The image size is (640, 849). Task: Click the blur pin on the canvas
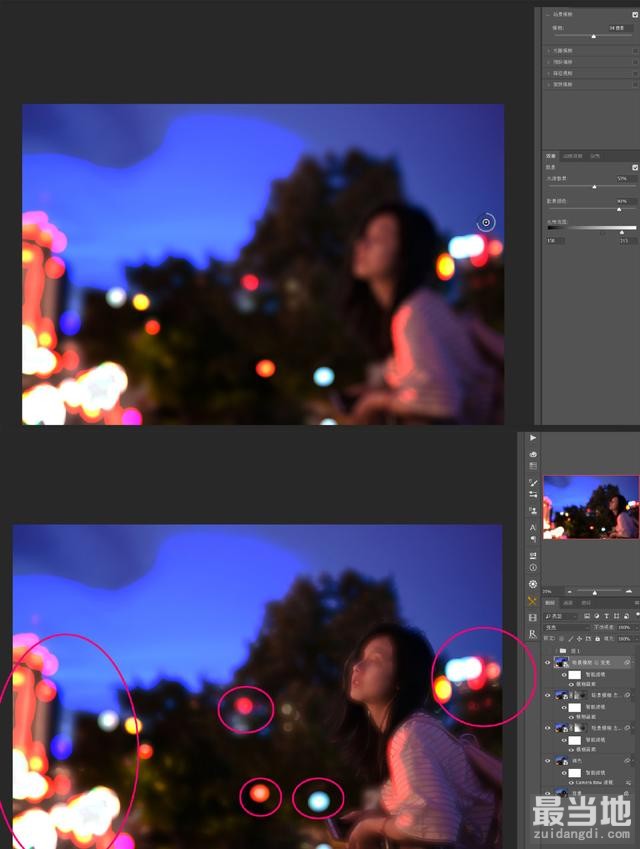pos(486,223)
